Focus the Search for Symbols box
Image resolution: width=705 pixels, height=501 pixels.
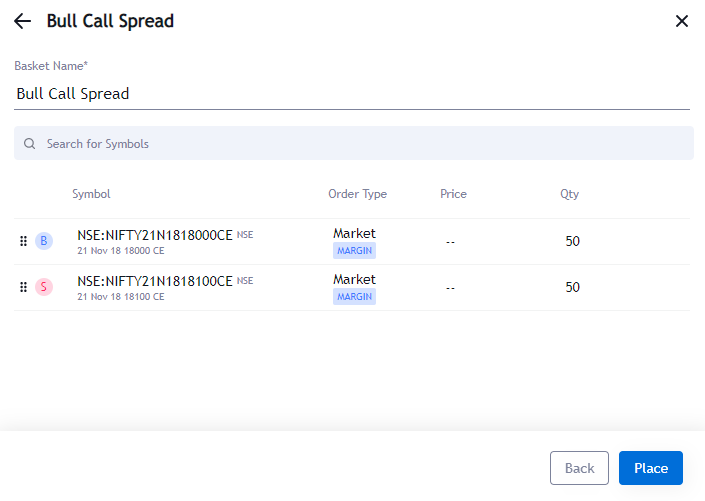click(x=353, y=143)
